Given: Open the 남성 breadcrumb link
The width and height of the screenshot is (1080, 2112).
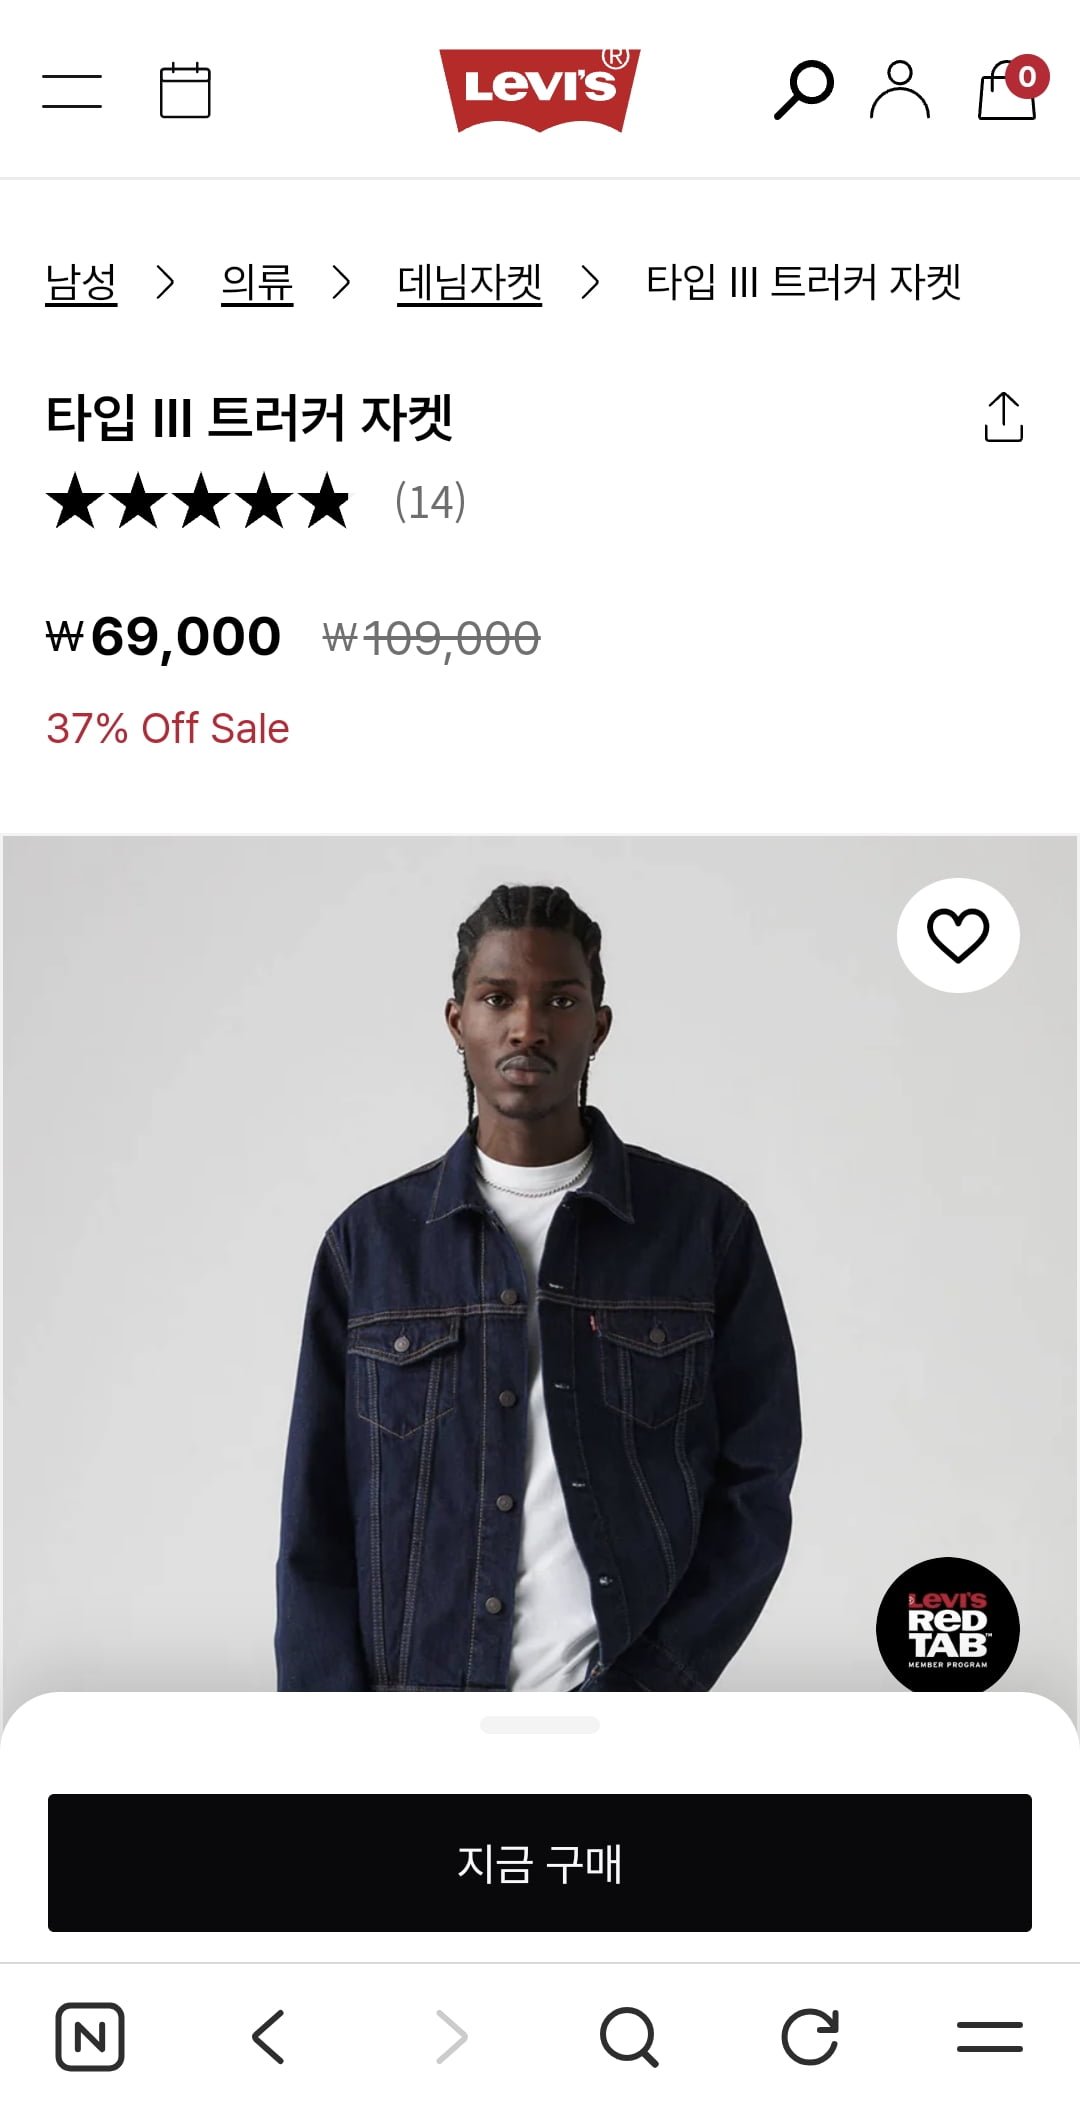Looking at the screenshot, I should [x=81, y=283].
